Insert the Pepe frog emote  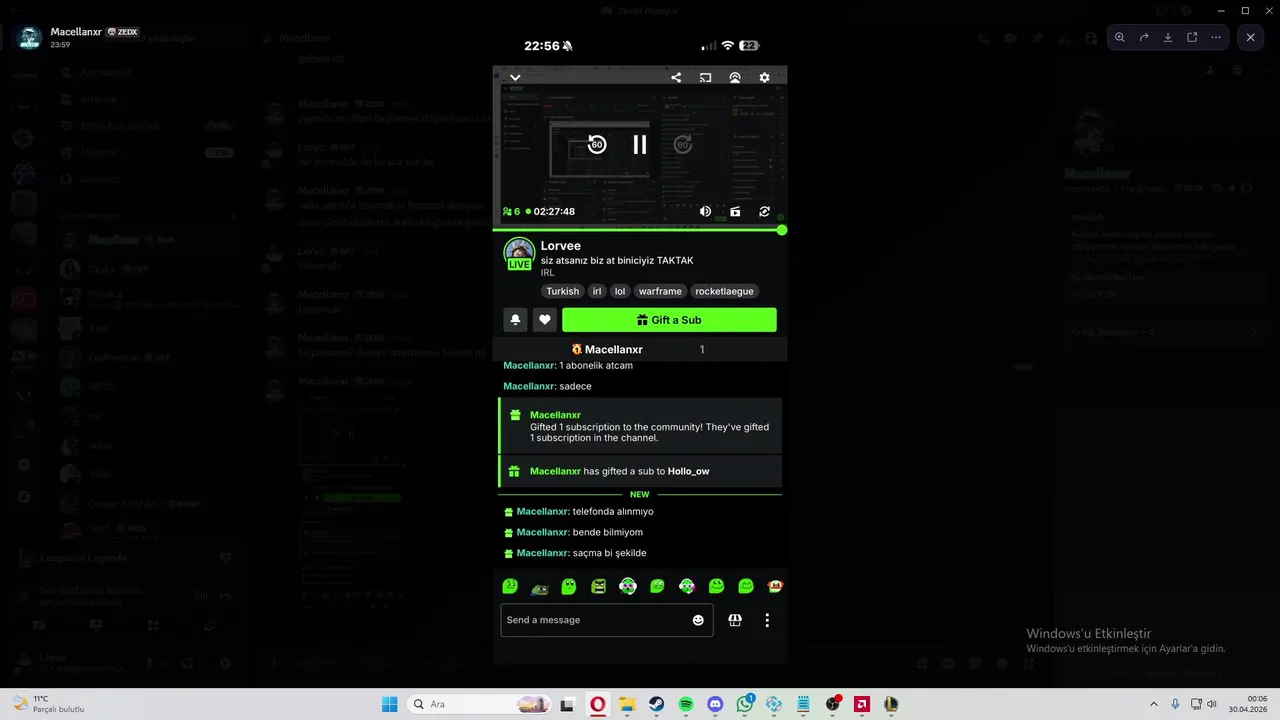(x=539, y=587)
